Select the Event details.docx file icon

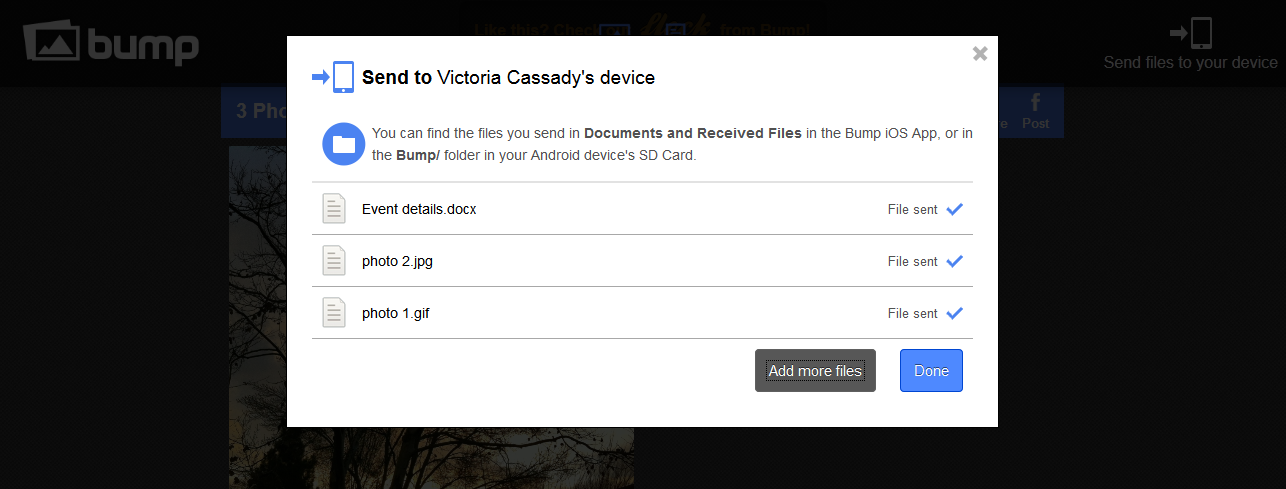334,209
